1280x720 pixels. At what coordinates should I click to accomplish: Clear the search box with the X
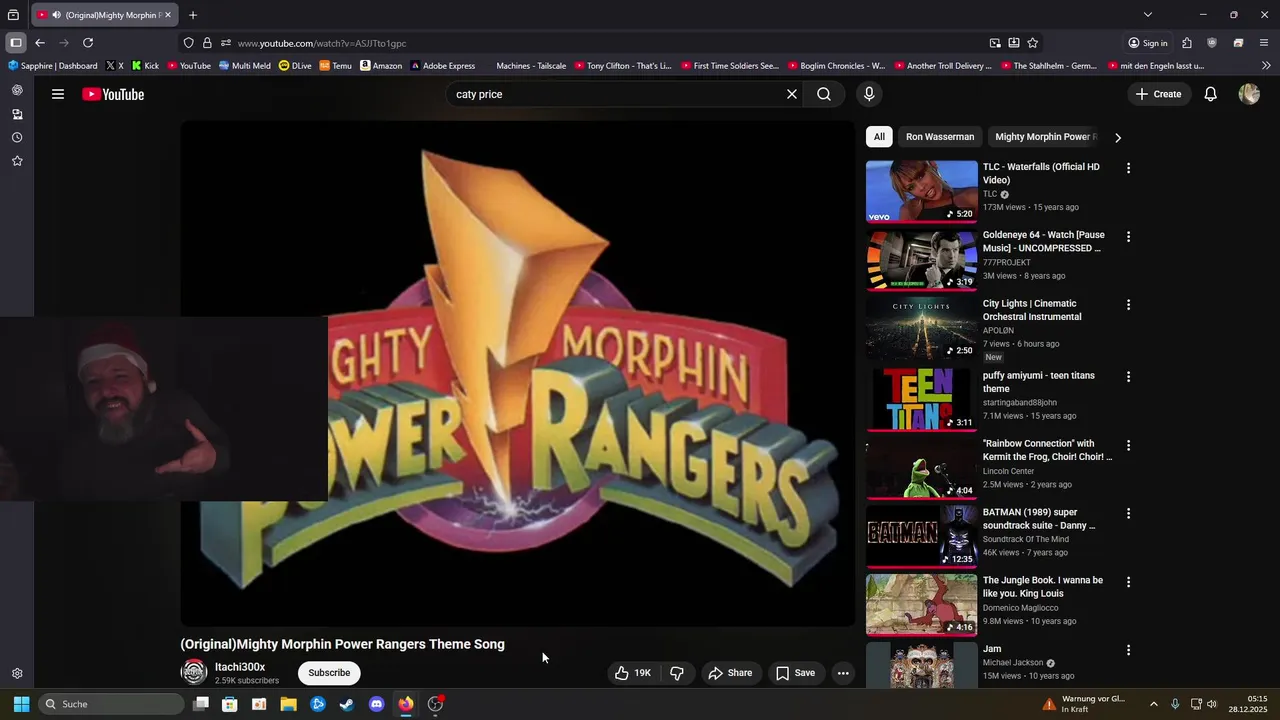point(792,94)
